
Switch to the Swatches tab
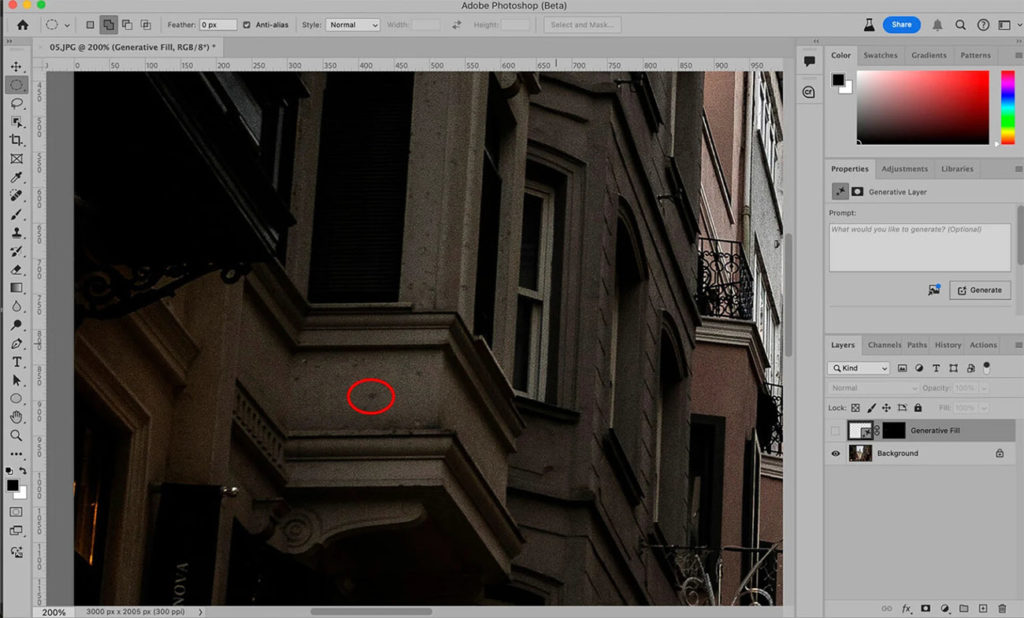(880, 55)
